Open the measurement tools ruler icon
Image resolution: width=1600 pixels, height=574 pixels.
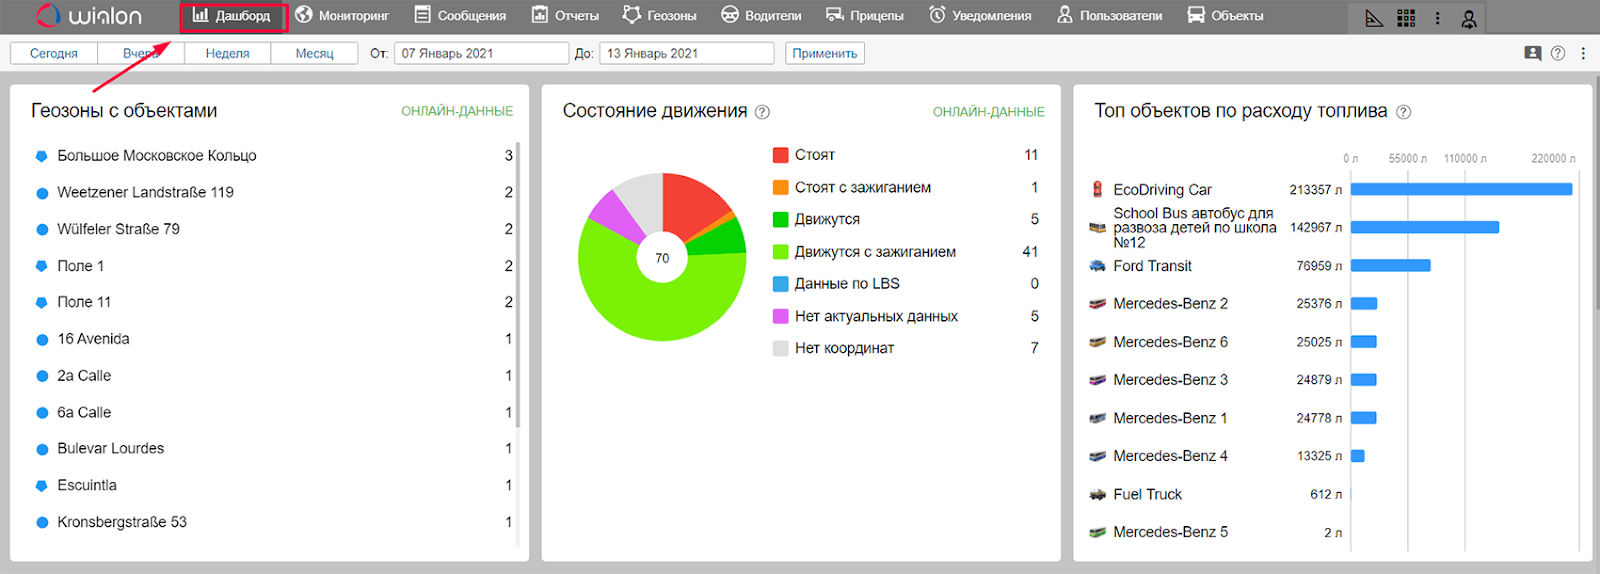1374,18
